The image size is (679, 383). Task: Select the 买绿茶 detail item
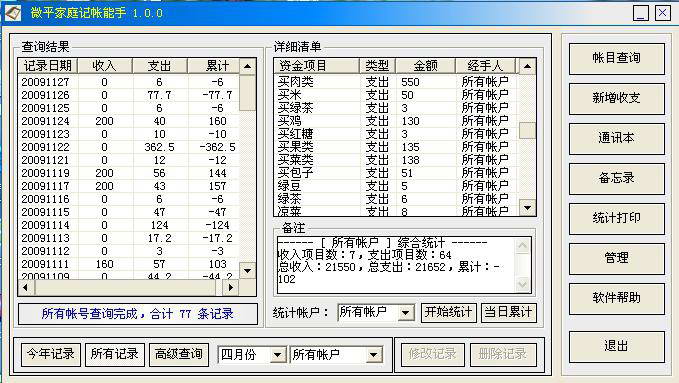click(x=396, y=107)
